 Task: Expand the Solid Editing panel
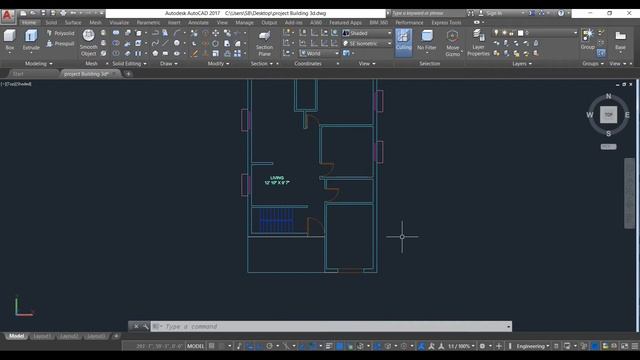click(129, 64)
